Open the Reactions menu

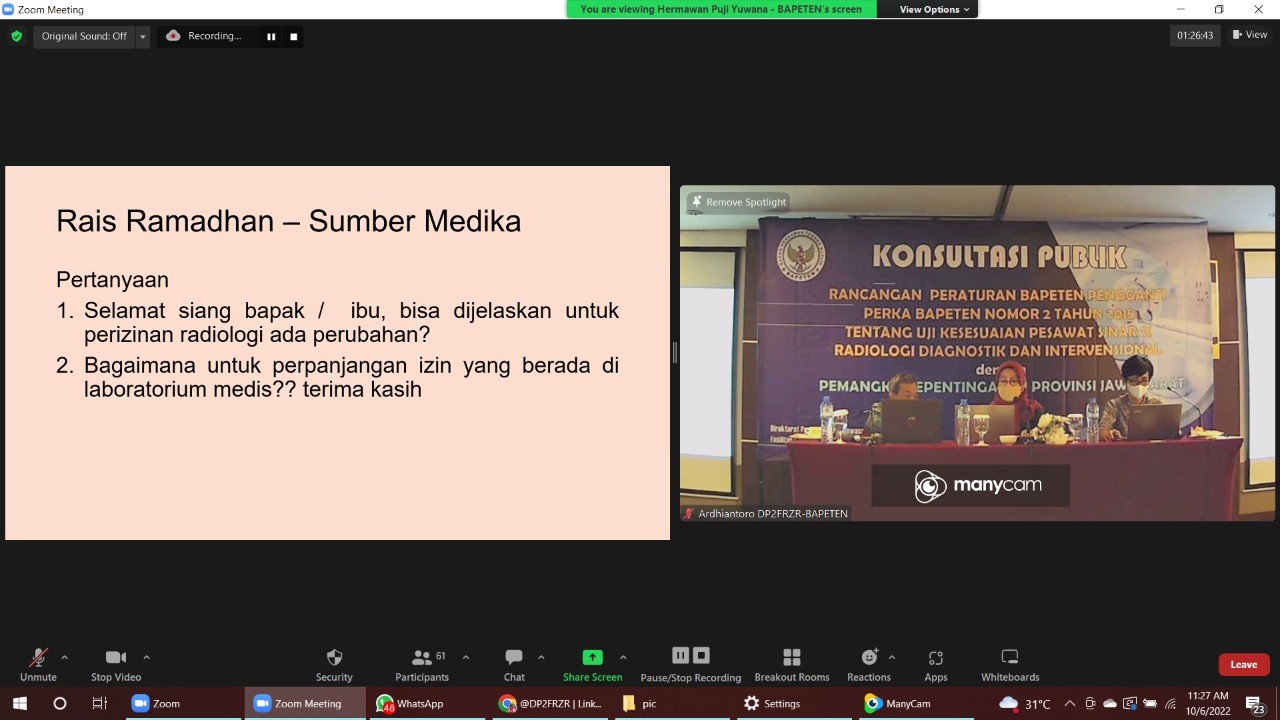coord(868,658)
